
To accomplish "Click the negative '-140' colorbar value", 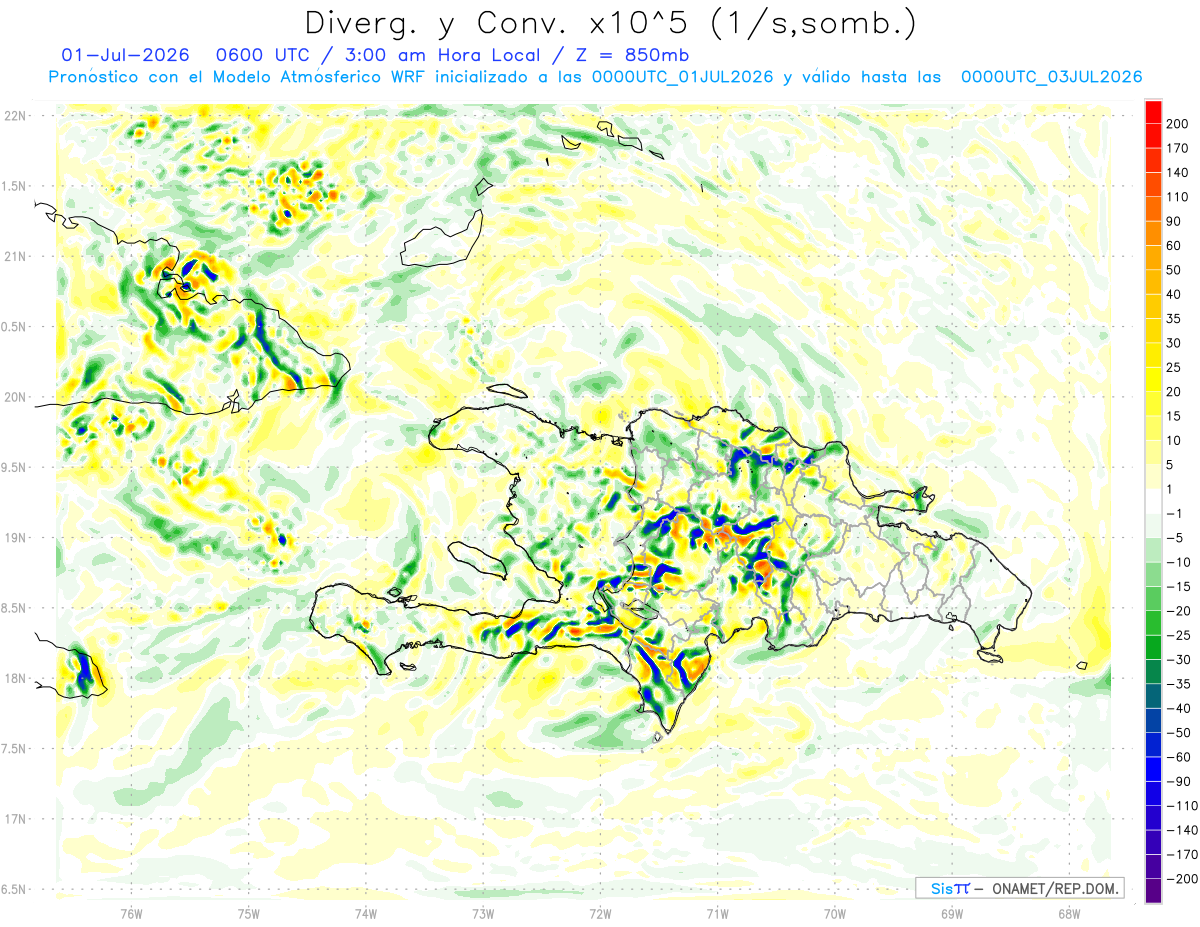I will (x=1184, y=831).
